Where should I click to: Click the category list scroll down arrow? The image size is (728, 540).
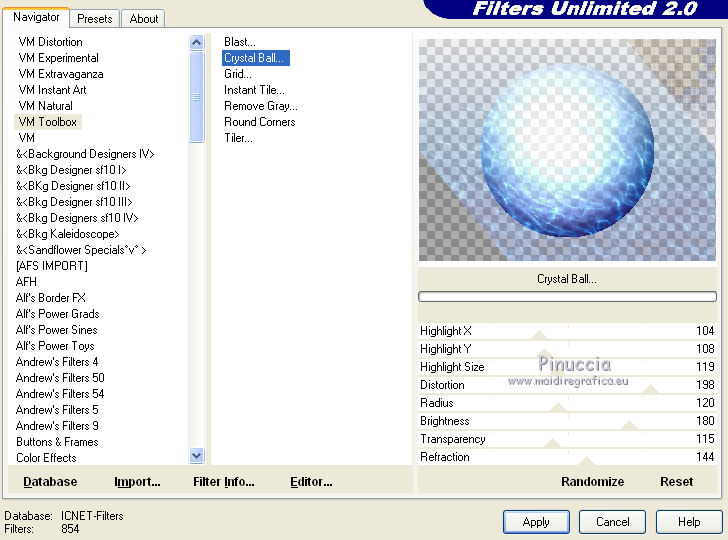197,455
